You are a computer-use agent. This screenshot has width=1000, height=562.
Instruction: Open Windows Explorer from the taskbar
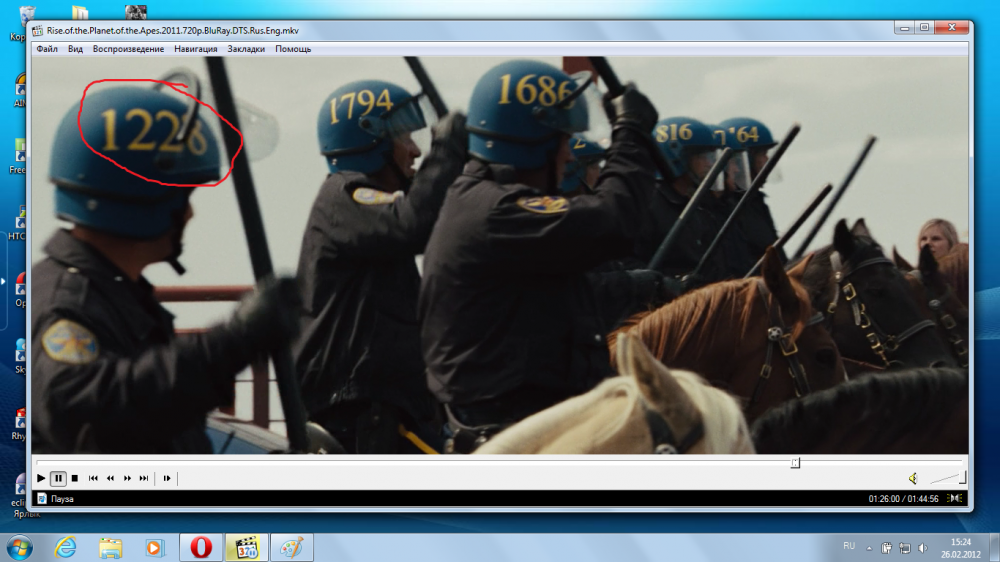coord(110,547)
